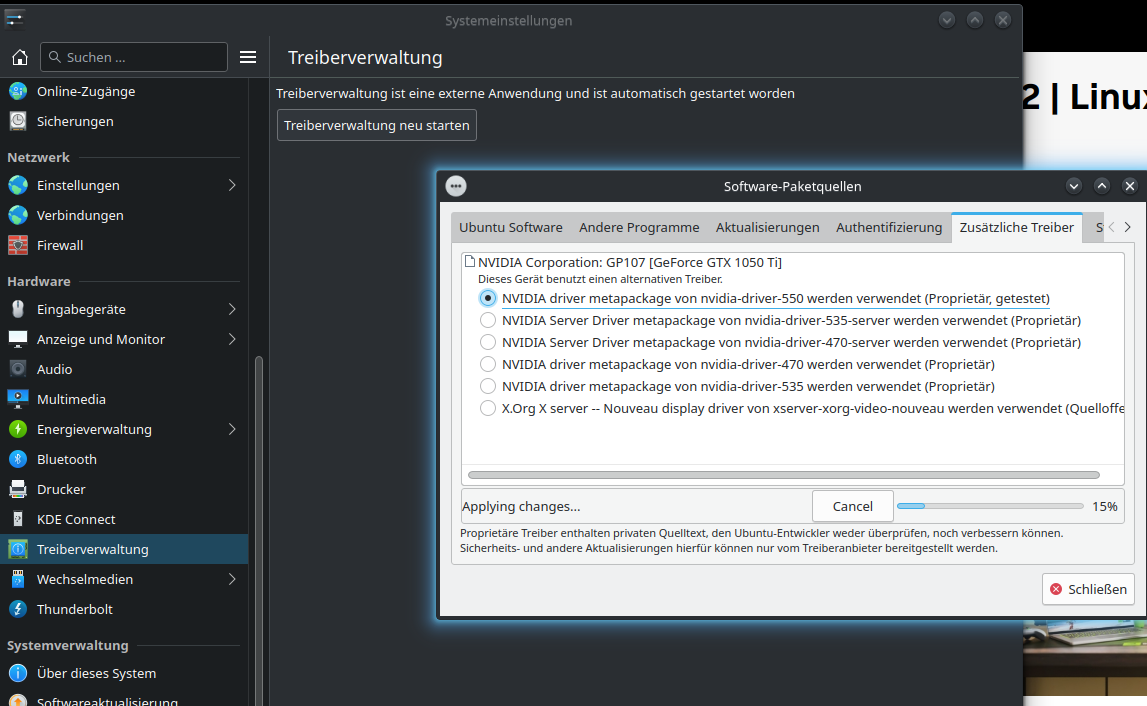Open Energieverwaltung green lightning icon

pos(18,429)
